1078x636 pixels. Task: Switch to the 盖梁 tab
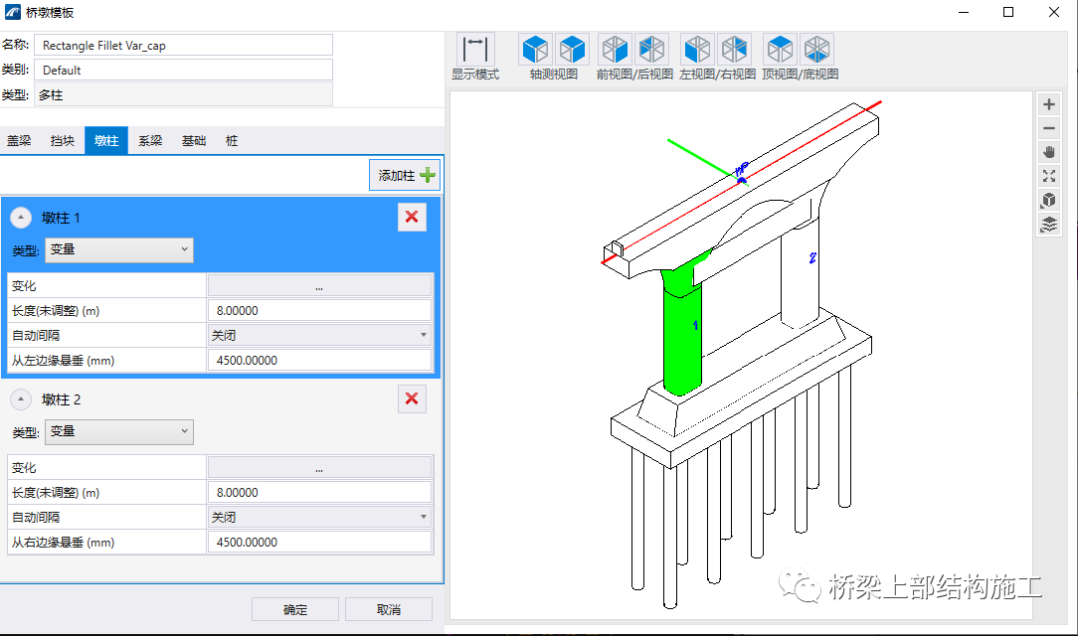pyautogui.click(x=19, y=141)
